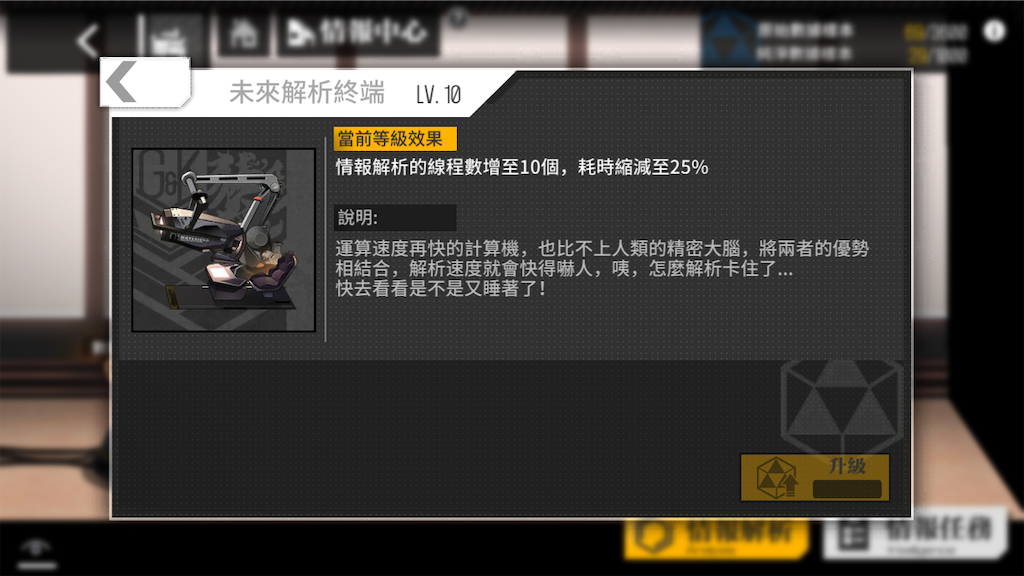Click the LV. 10 level indicator

(438, 95)
